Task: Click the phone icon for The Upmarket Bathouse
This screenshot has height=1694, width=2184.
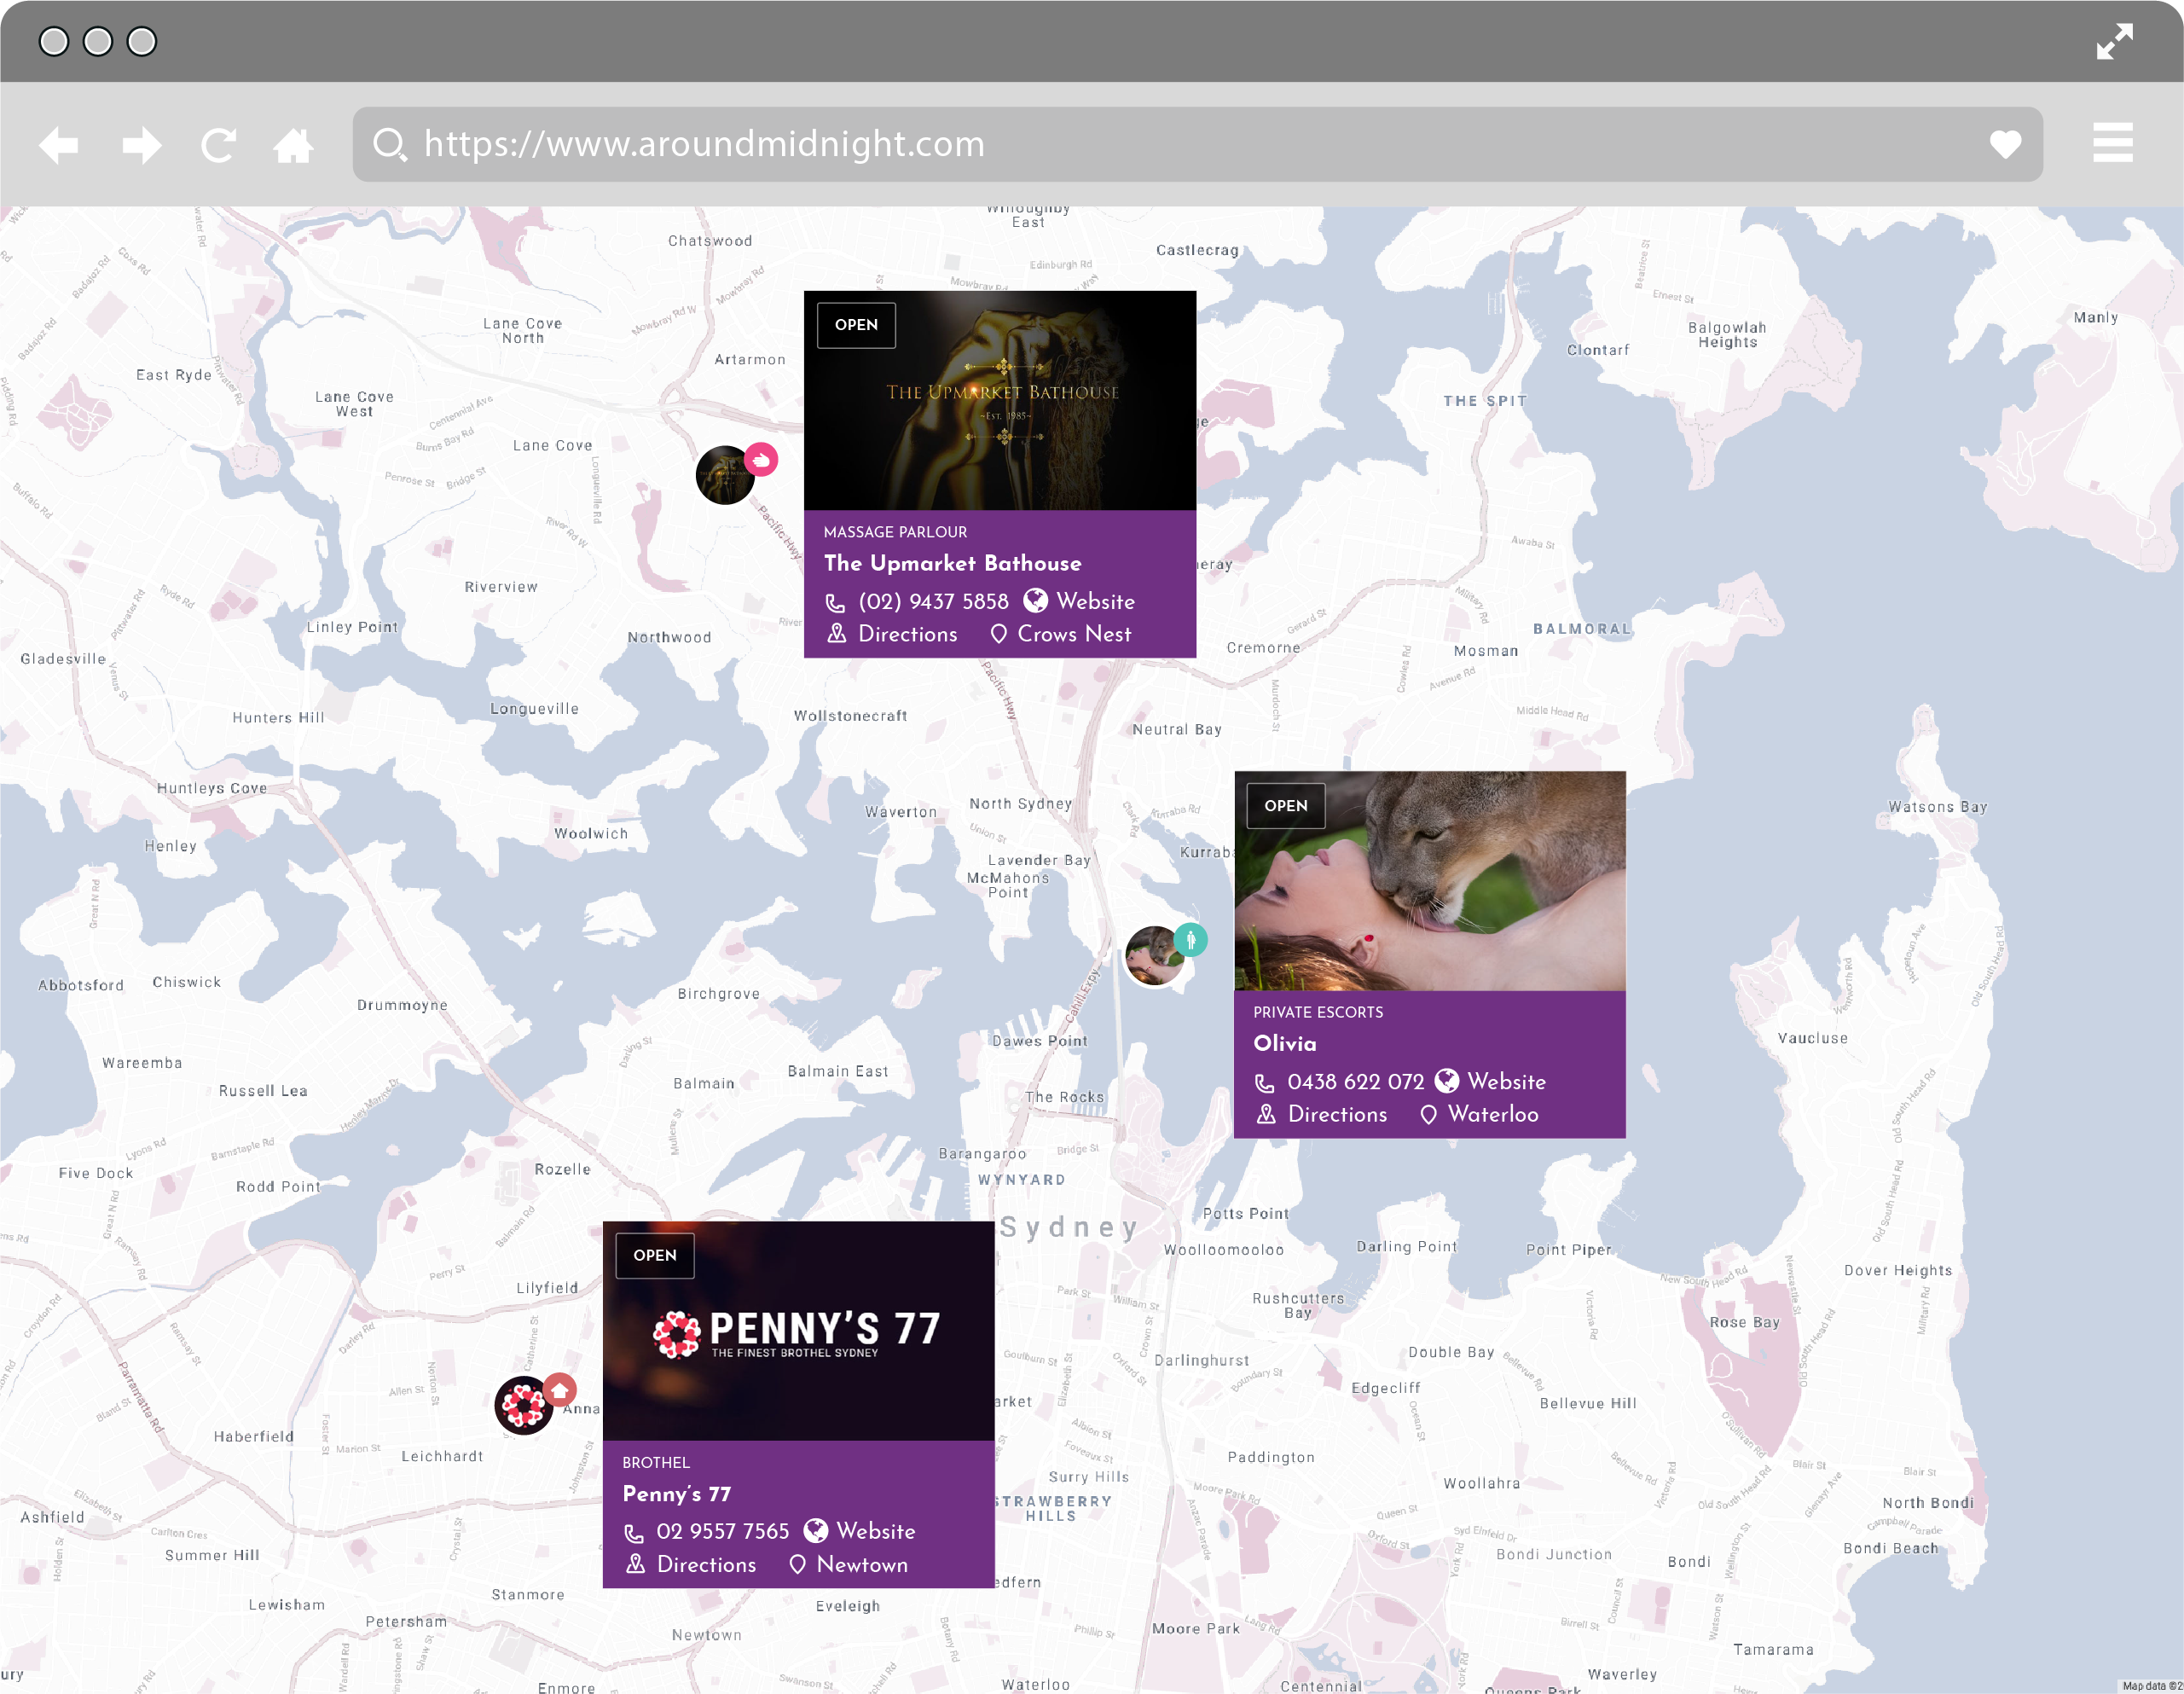Action: 835,601
